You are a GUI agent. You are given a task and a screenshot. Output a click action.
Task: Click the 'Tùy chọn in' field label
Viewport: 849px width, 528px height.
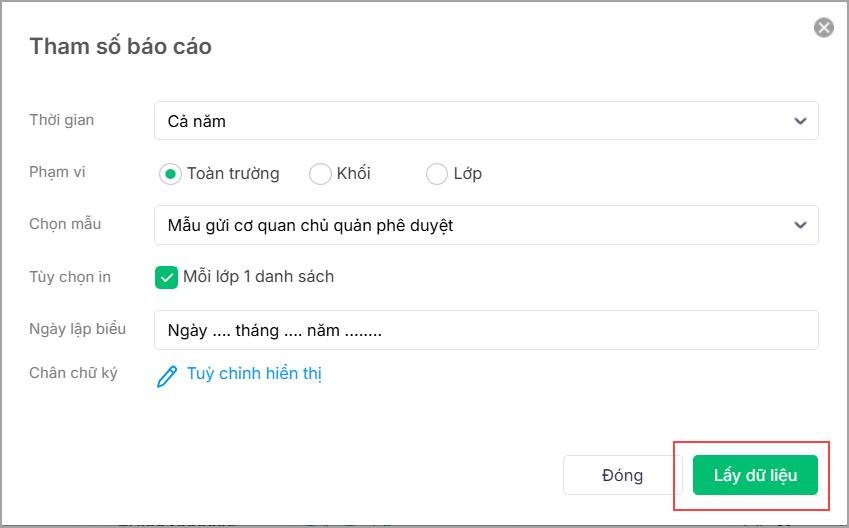[70, 277]
